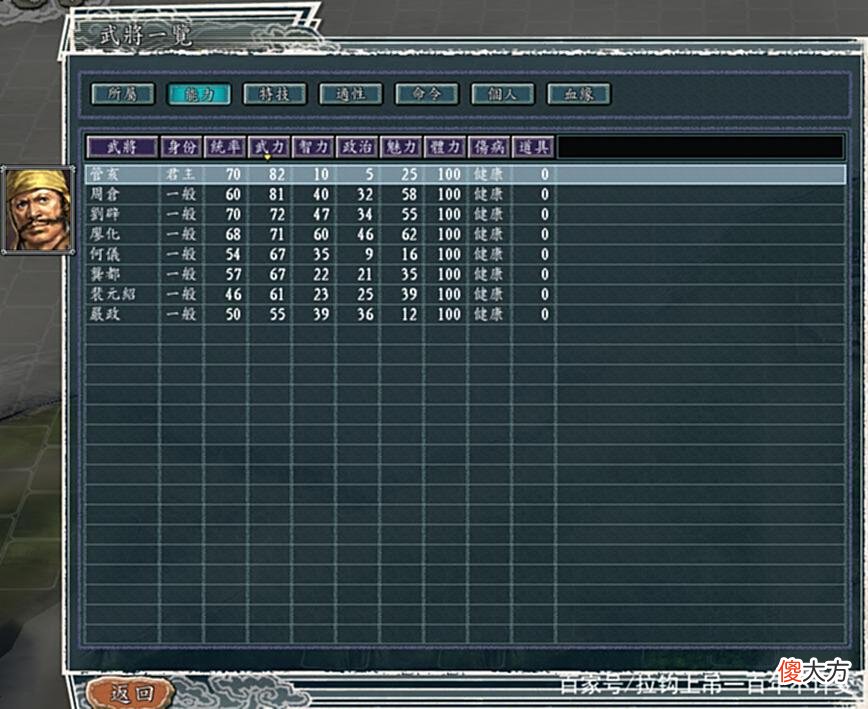Switch to the 適性 tab
This screenshot has height=709, width=868.
[x=350, y=94]
